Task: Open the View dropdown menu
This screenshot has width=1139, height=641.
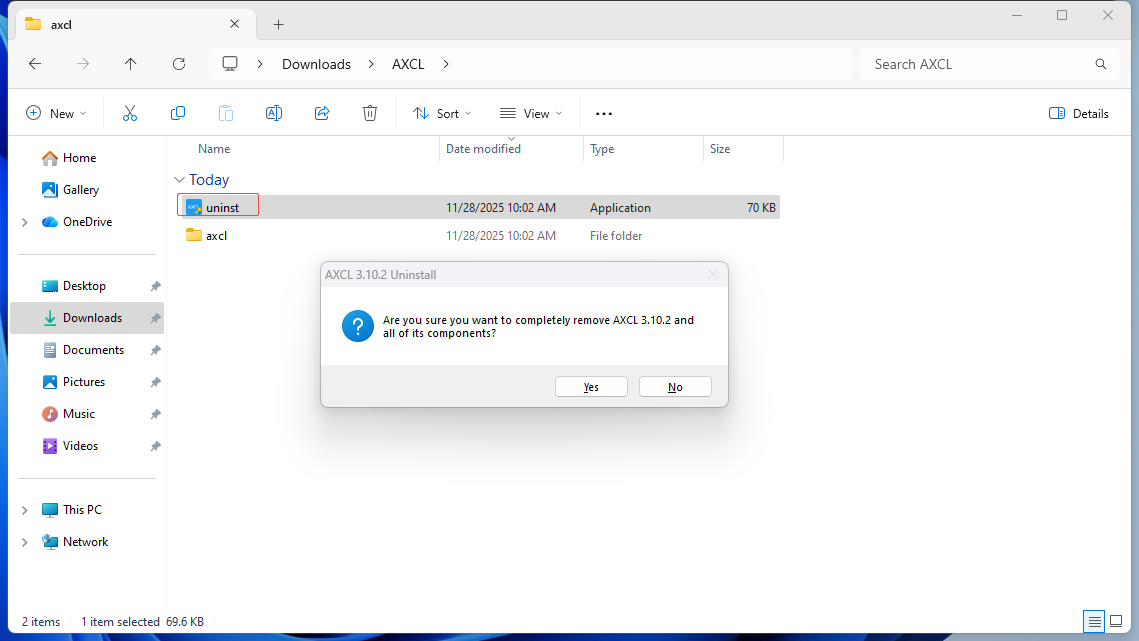Action: coord(531,113)
